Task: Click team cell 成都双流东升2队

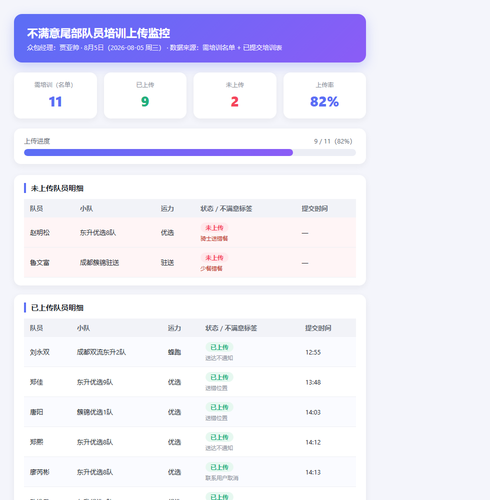Action: pyautogui.click(x=101, y=352)
